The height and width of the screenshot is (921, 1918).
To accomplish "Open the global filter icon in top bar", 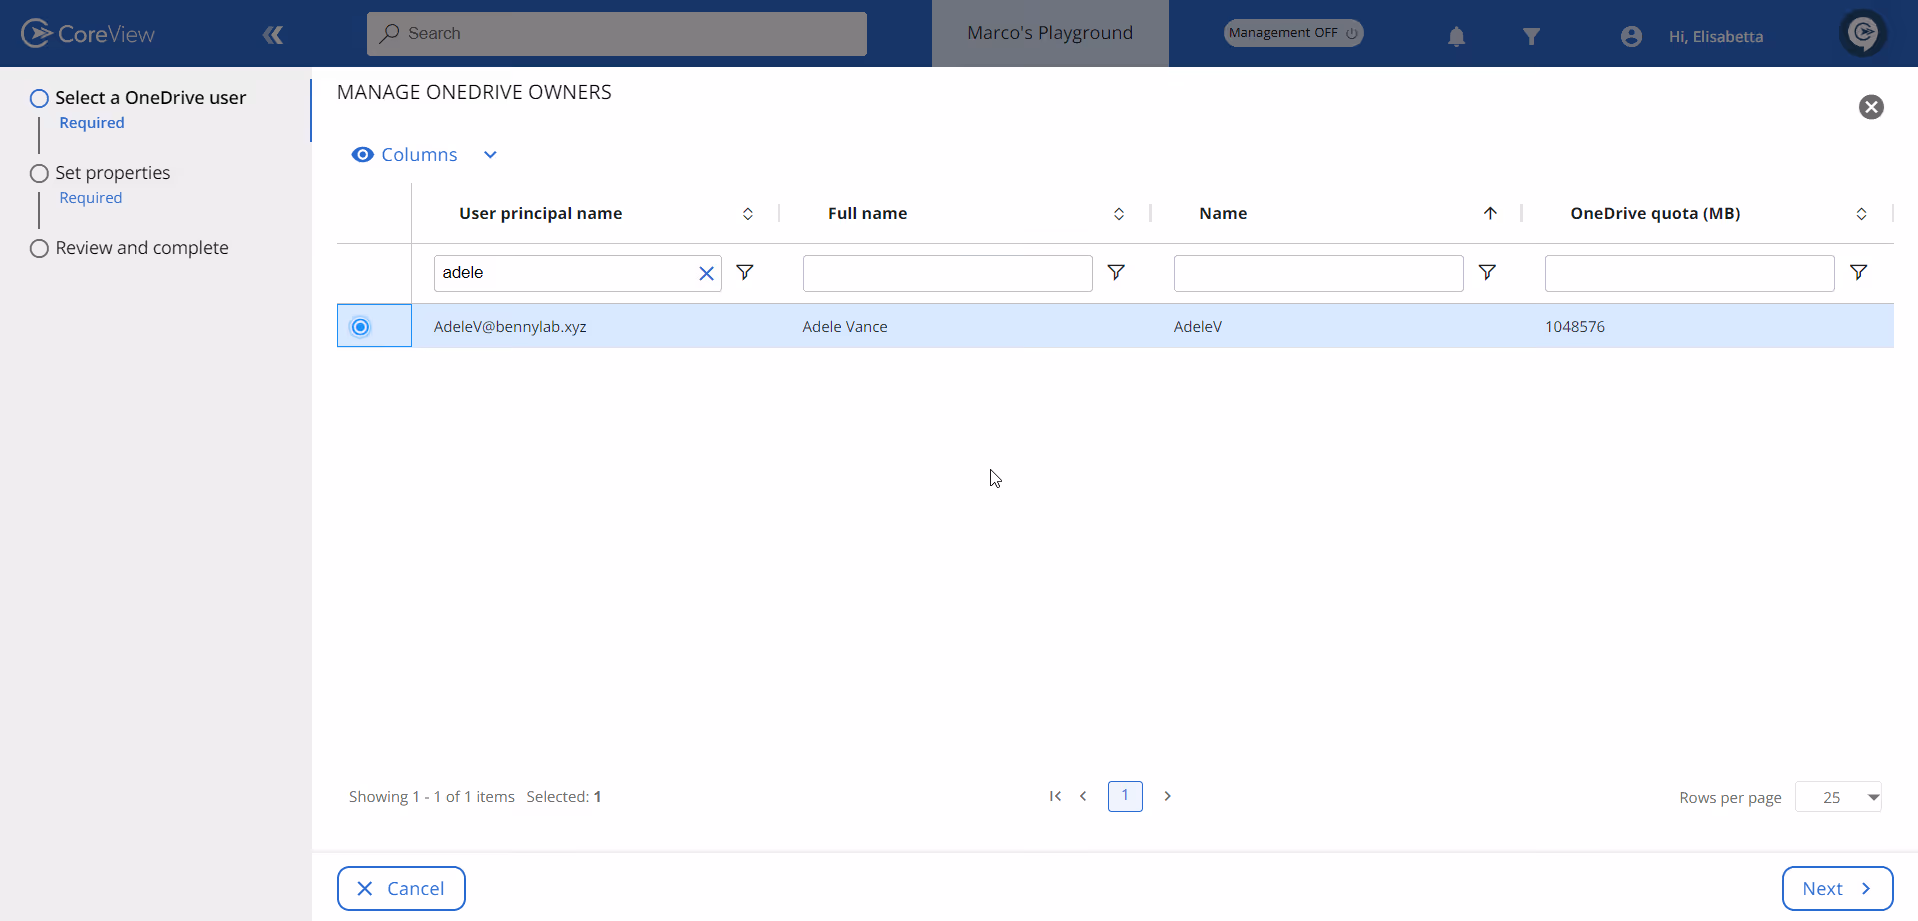I will point(1533,36).
